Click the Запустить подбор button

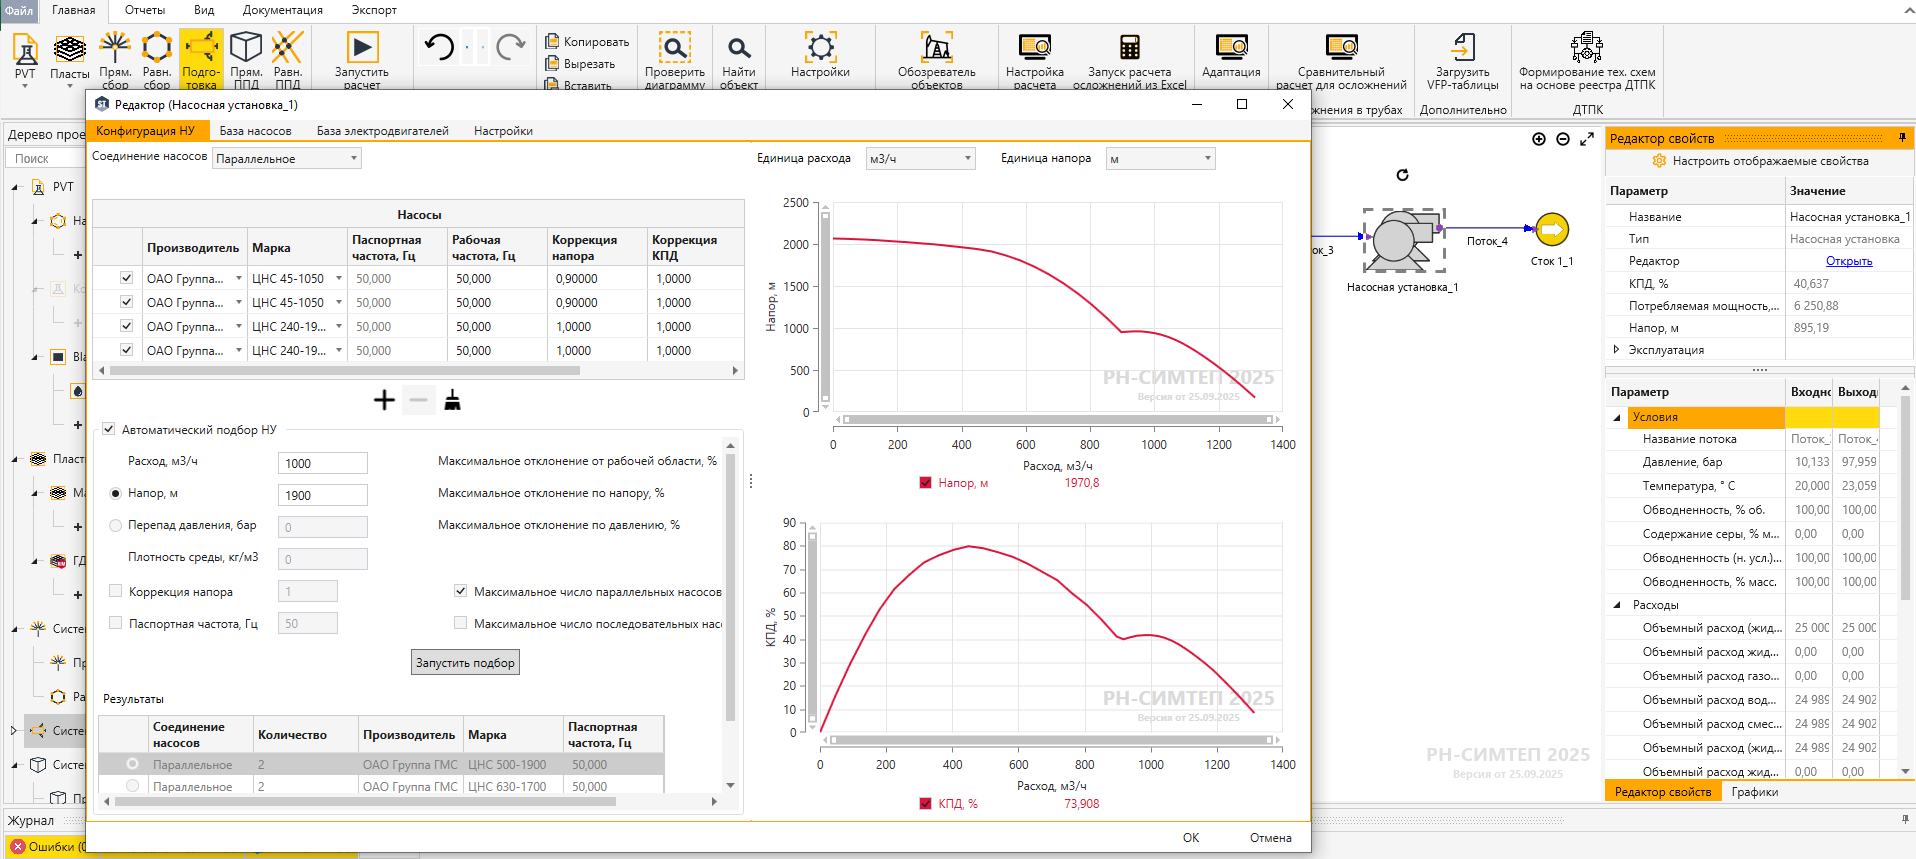[x=465, y=663]
